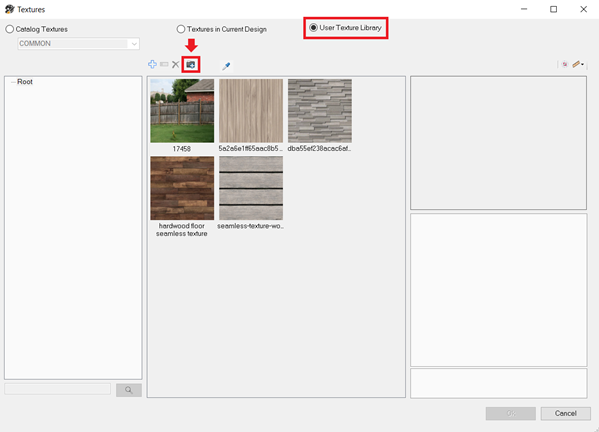Image resolution: width=599 pixels, height=432 pixels.
Task: Click the texture search input field
Action: (57, 389)
